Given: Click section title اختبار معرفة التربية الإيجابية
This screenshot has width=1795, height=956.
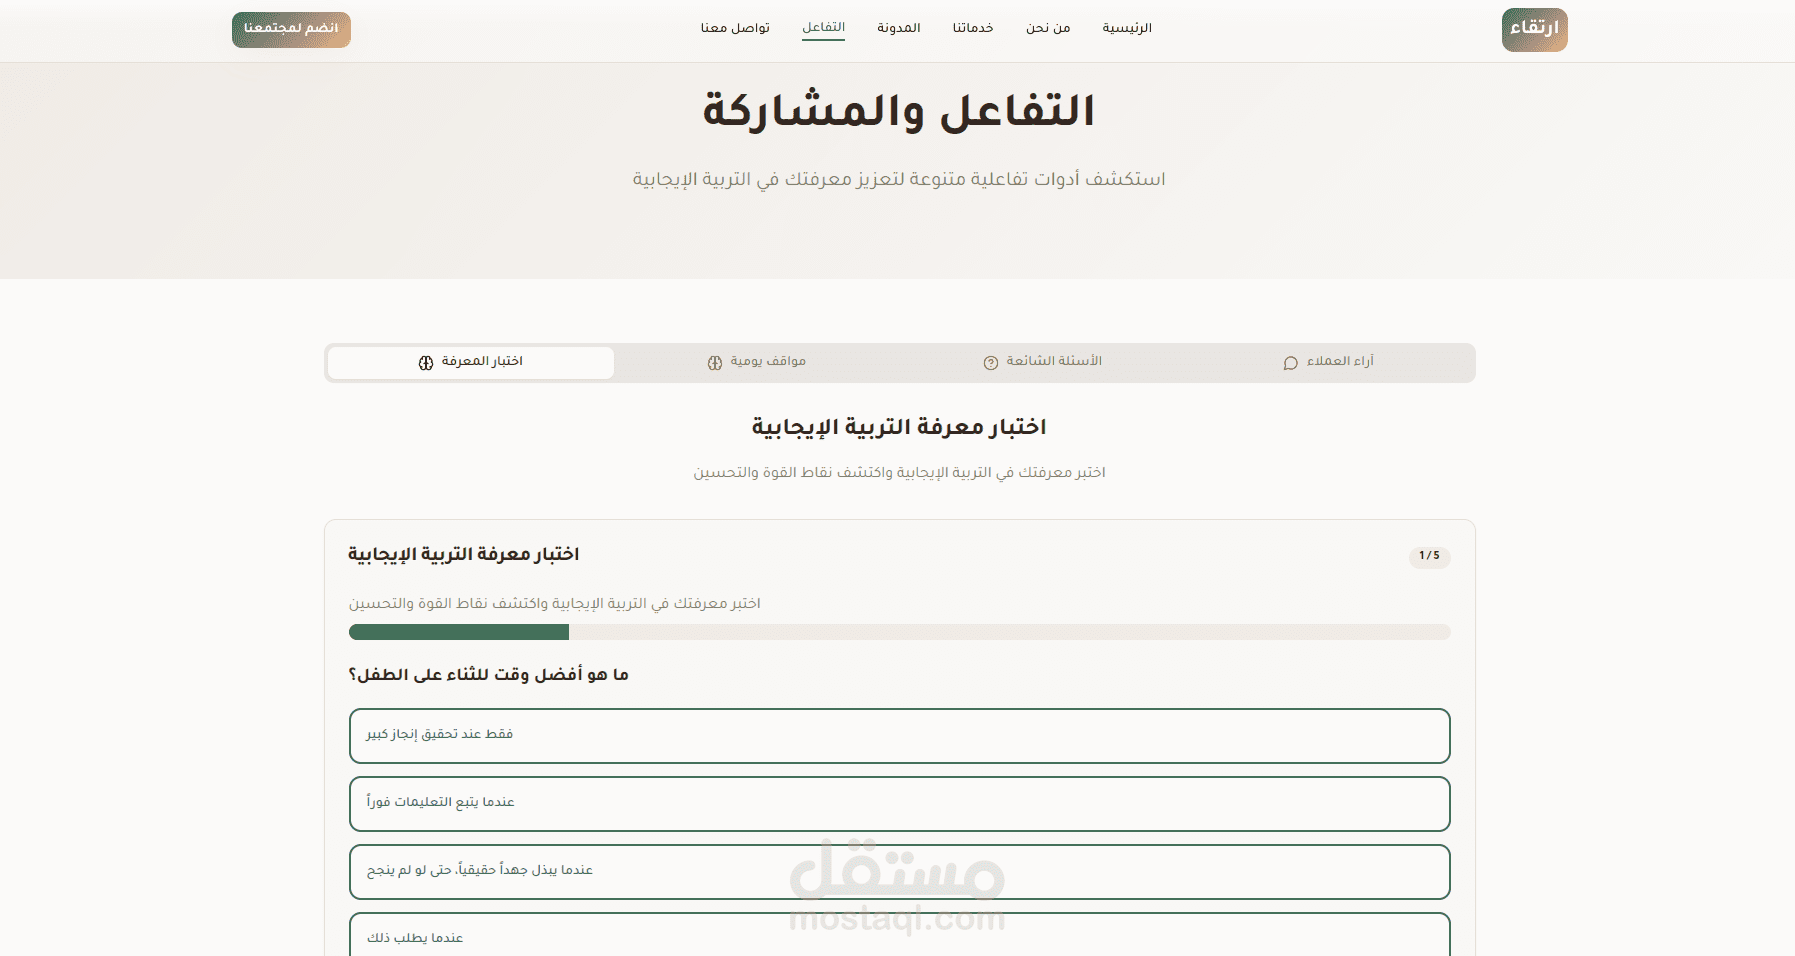Looking at the screenshot, I should point(899,427).
